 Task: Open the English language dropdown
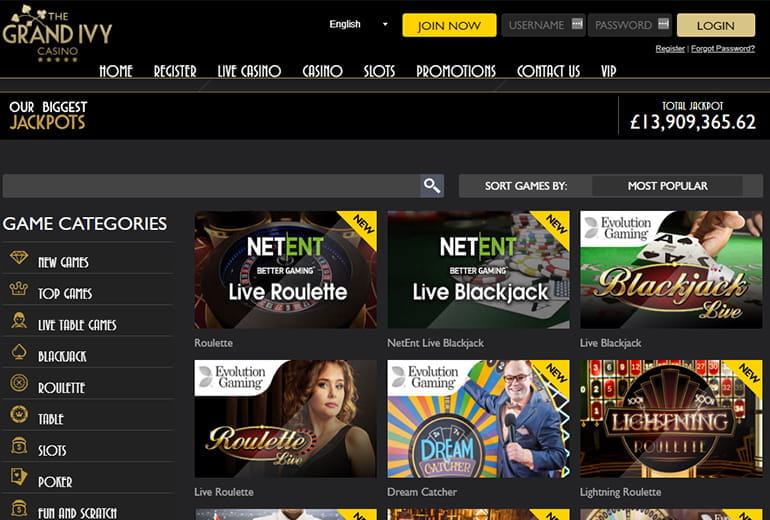[358, 24]
